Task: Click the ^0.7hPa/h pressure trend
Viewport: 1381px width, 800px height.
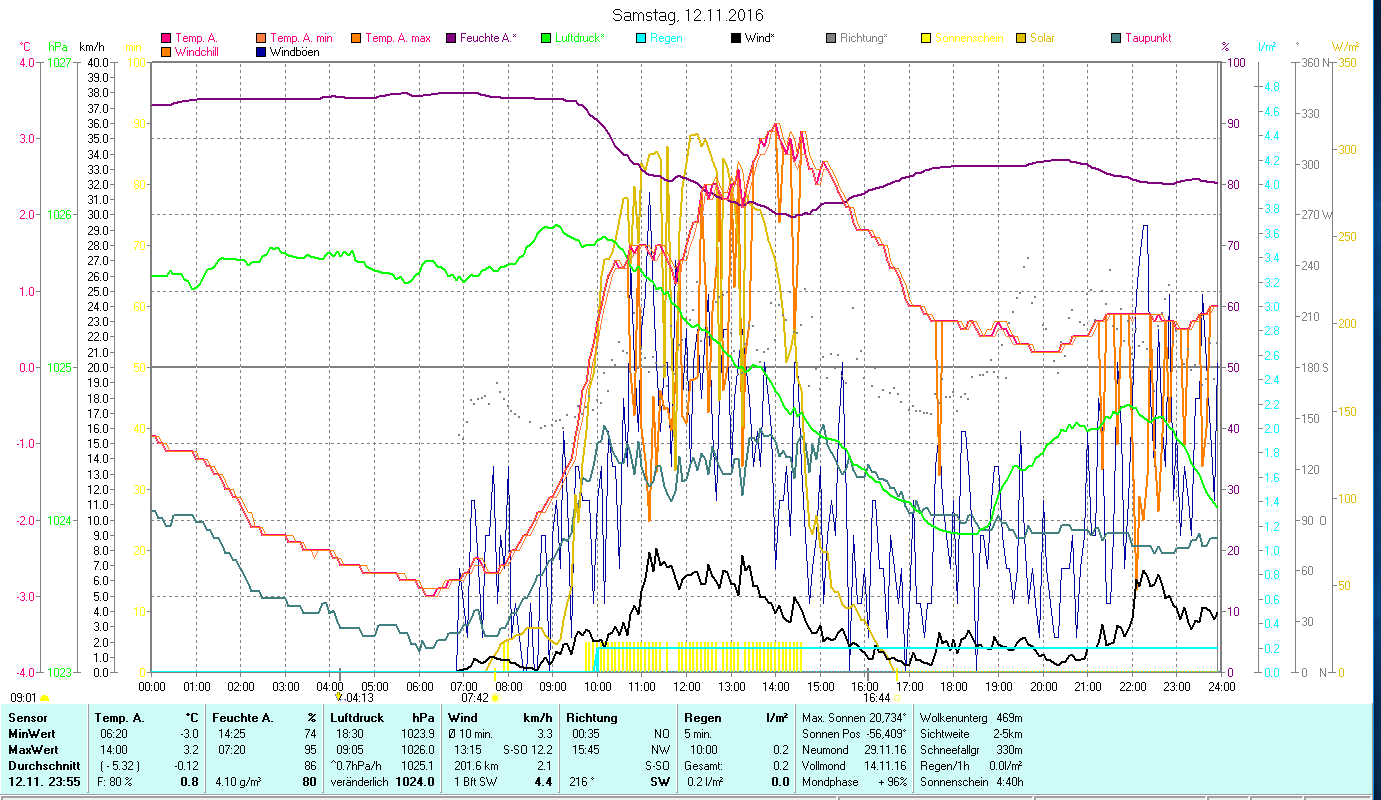Action: (358, 765)
